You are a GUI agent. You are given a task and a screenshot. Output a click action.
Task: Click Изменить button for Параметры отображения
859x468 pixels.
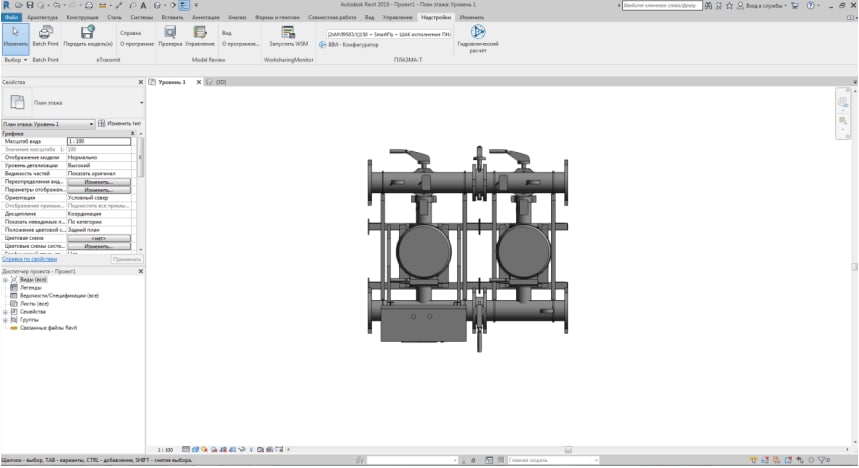point(99,190)
